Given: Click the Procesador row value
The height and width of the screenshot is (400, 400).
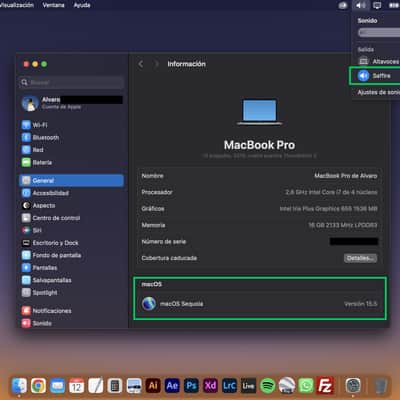Looking at the screenshot, I should click(x=331, y=192).
